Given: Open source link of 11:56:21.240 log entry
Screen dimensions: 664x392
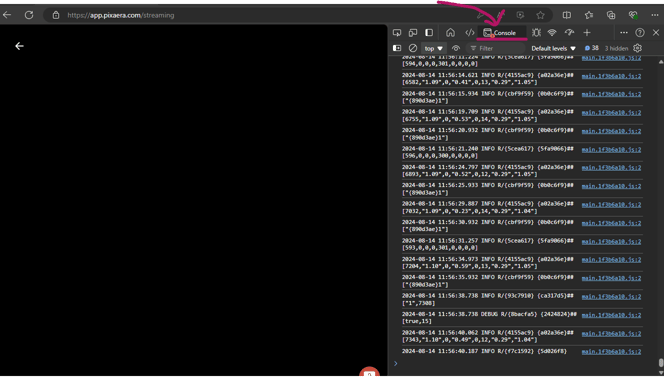Looking at the screenshot, I should coord(611,149).
